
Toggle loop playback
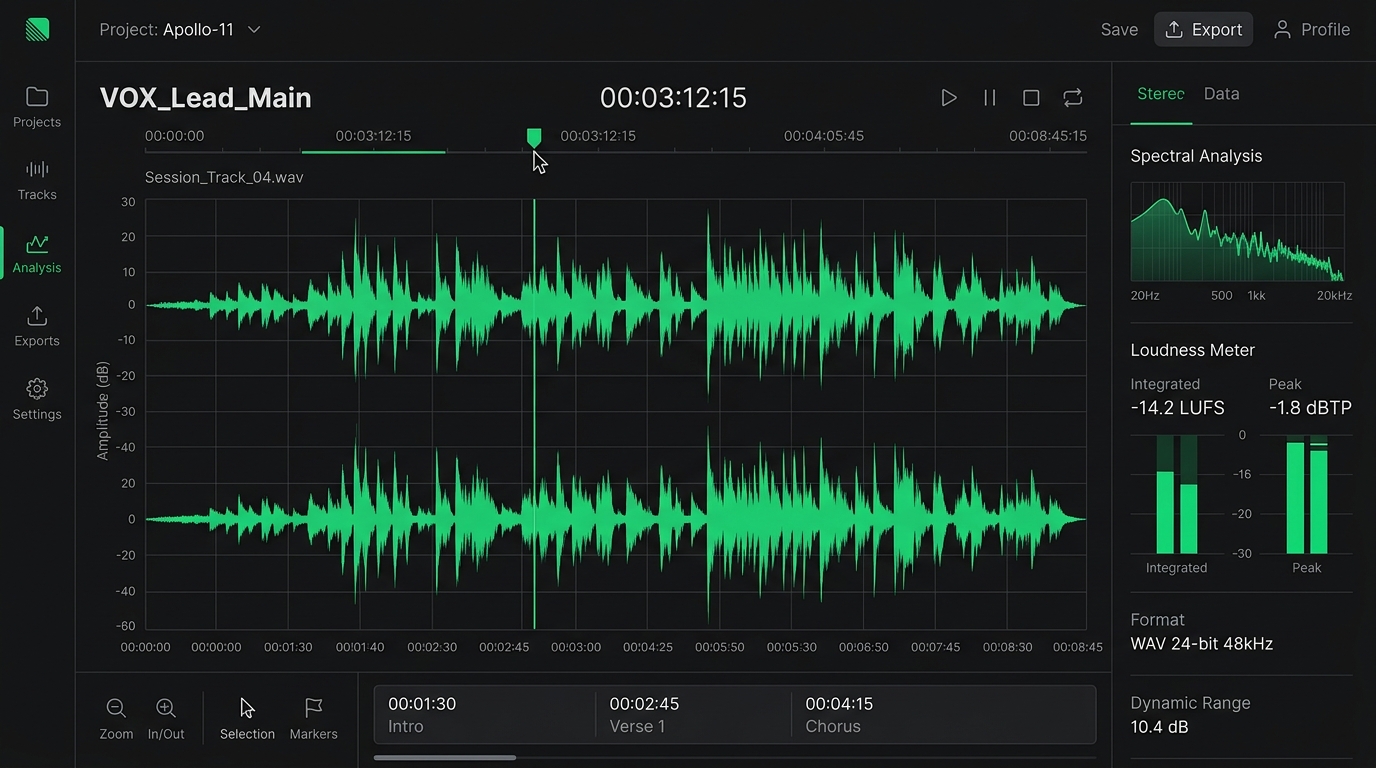pos(1073,98)
